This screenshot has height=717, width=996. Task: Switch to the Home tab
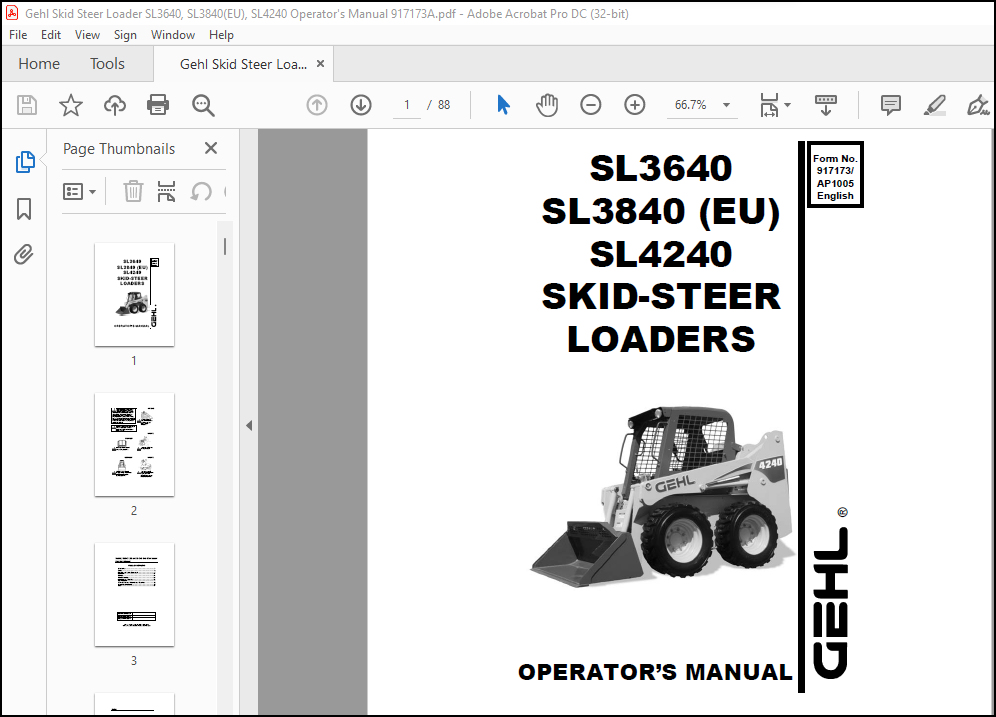39,64
